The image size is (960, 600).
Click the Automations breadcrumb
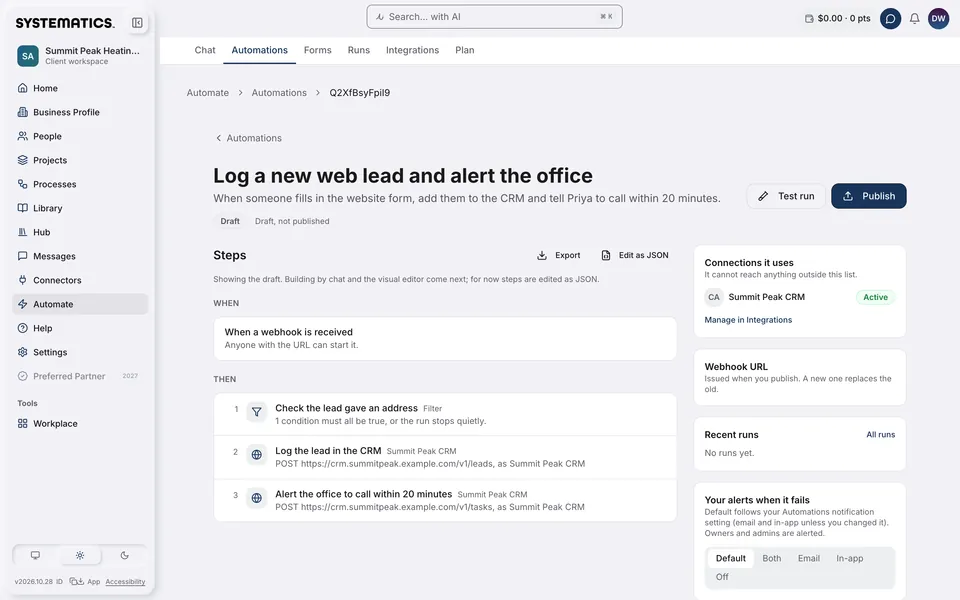click(x=279, y=92)
